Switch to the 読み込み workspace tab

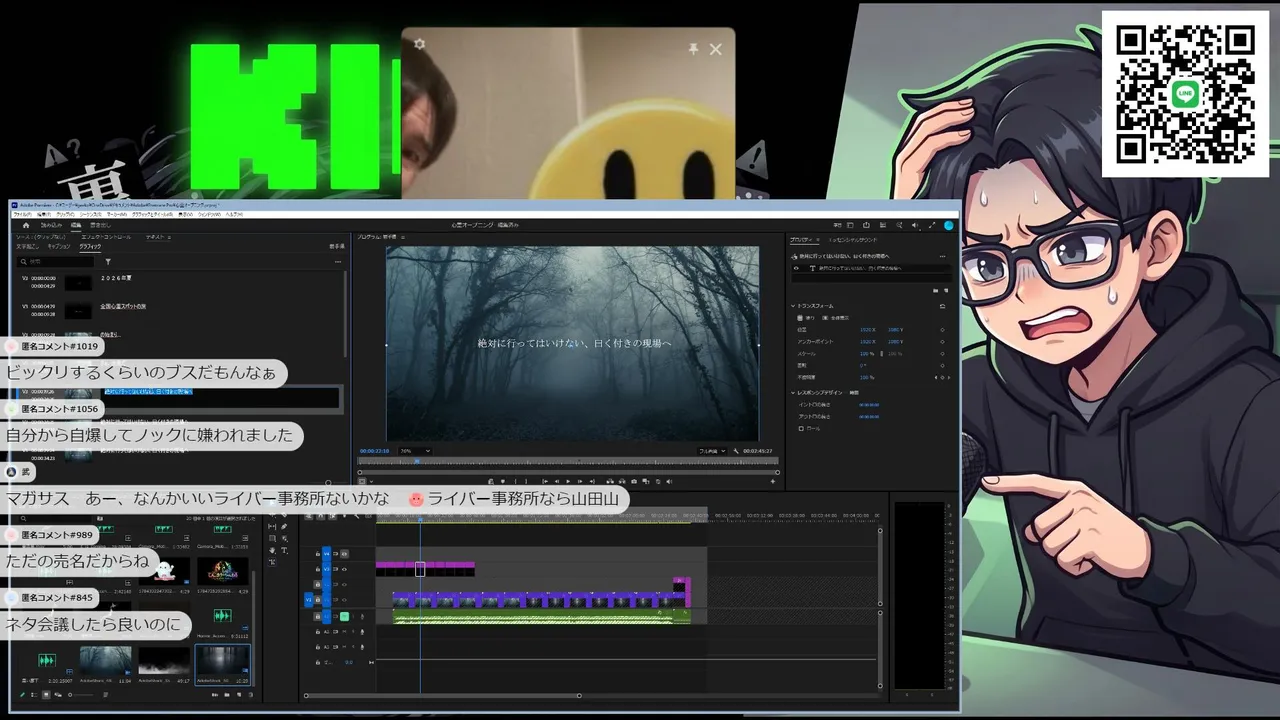tap(51, 225)
